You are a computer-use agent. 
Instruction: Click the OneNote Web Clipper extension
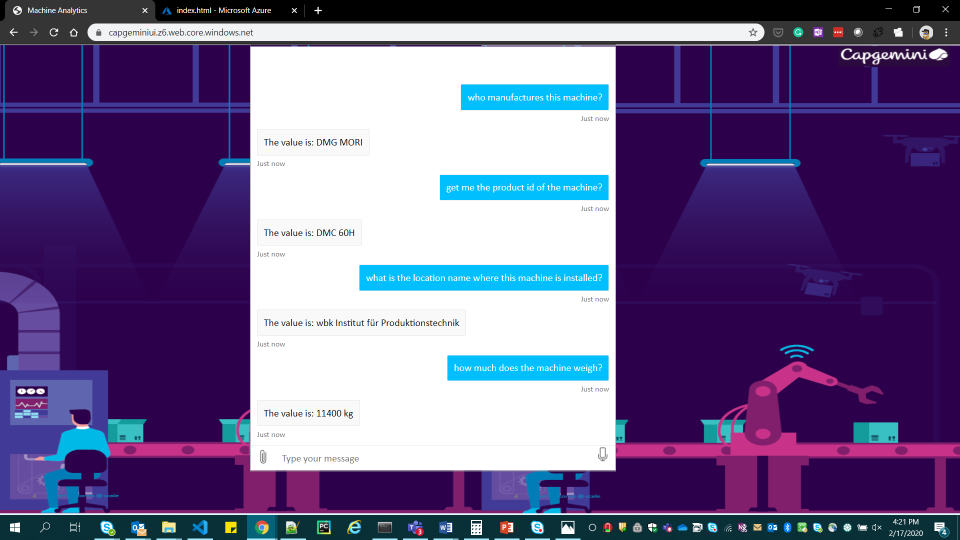coord(818,32)
